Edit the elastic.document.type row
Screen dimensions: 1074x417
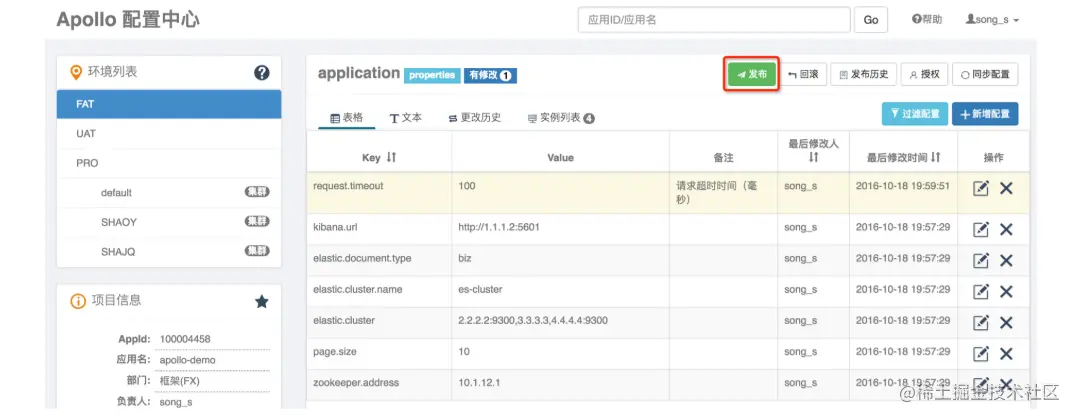point(981,260)
